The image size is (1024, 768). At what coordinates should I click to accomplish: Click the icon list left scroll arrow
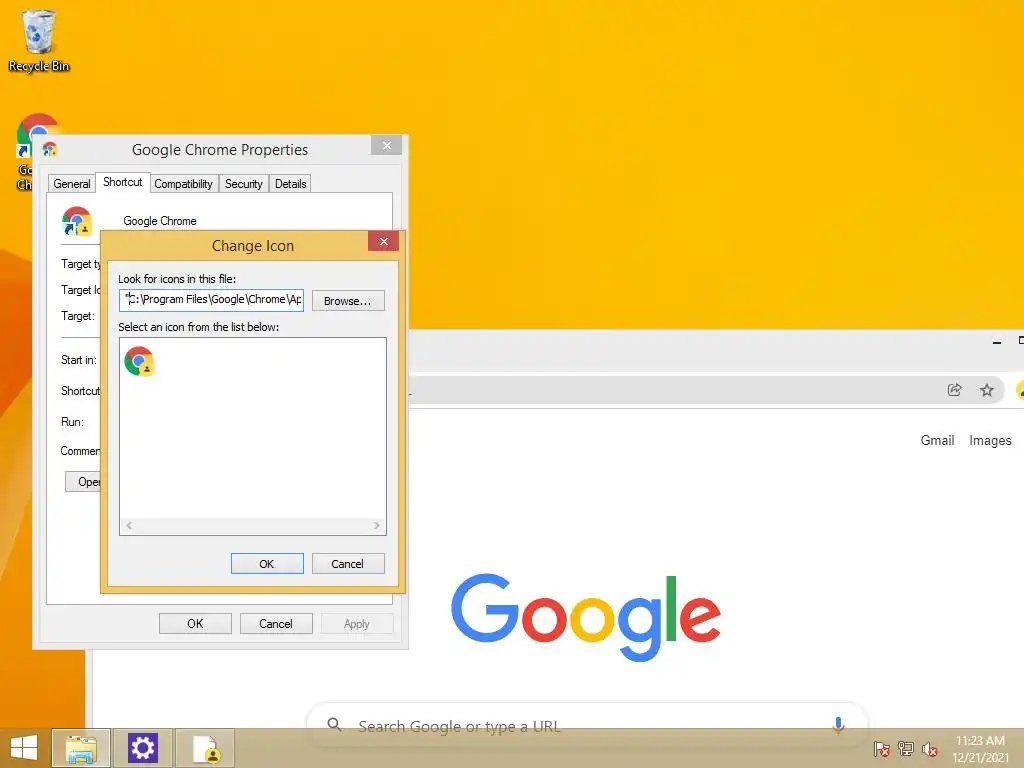coord(129,526)
